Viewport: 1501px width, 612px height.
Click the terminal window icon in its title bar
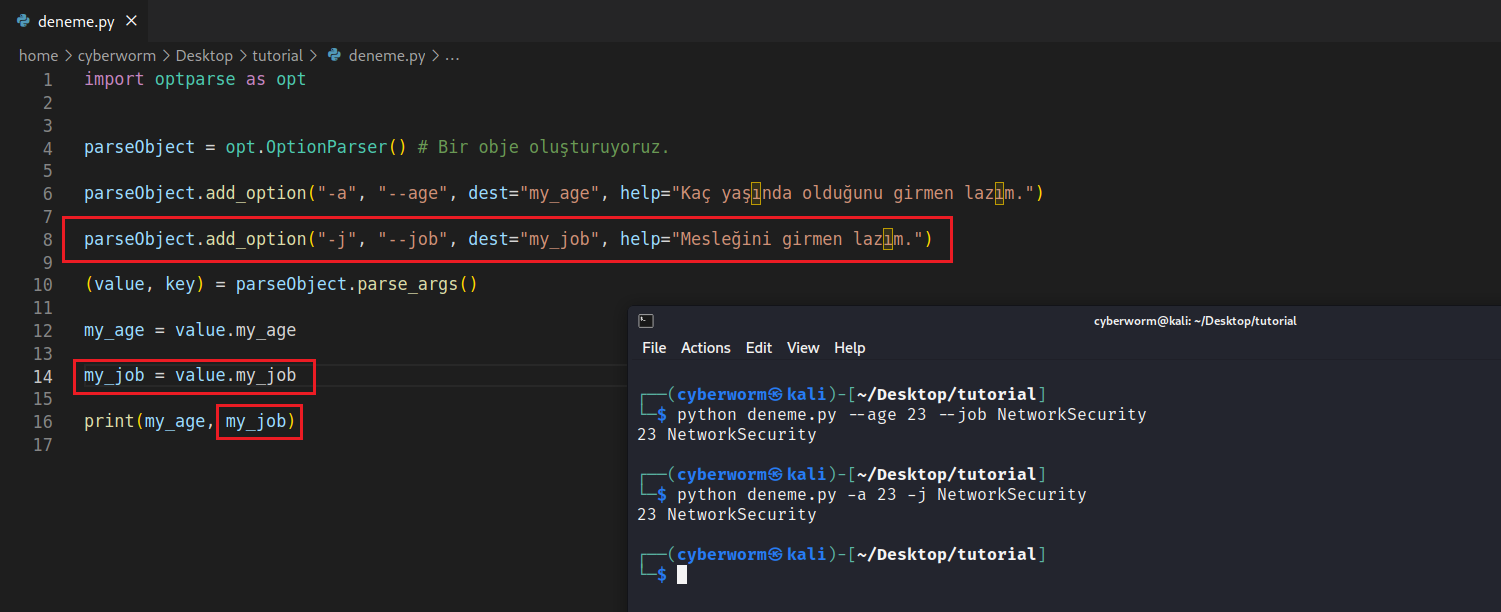pyautogui.click(x=646, y=321)
